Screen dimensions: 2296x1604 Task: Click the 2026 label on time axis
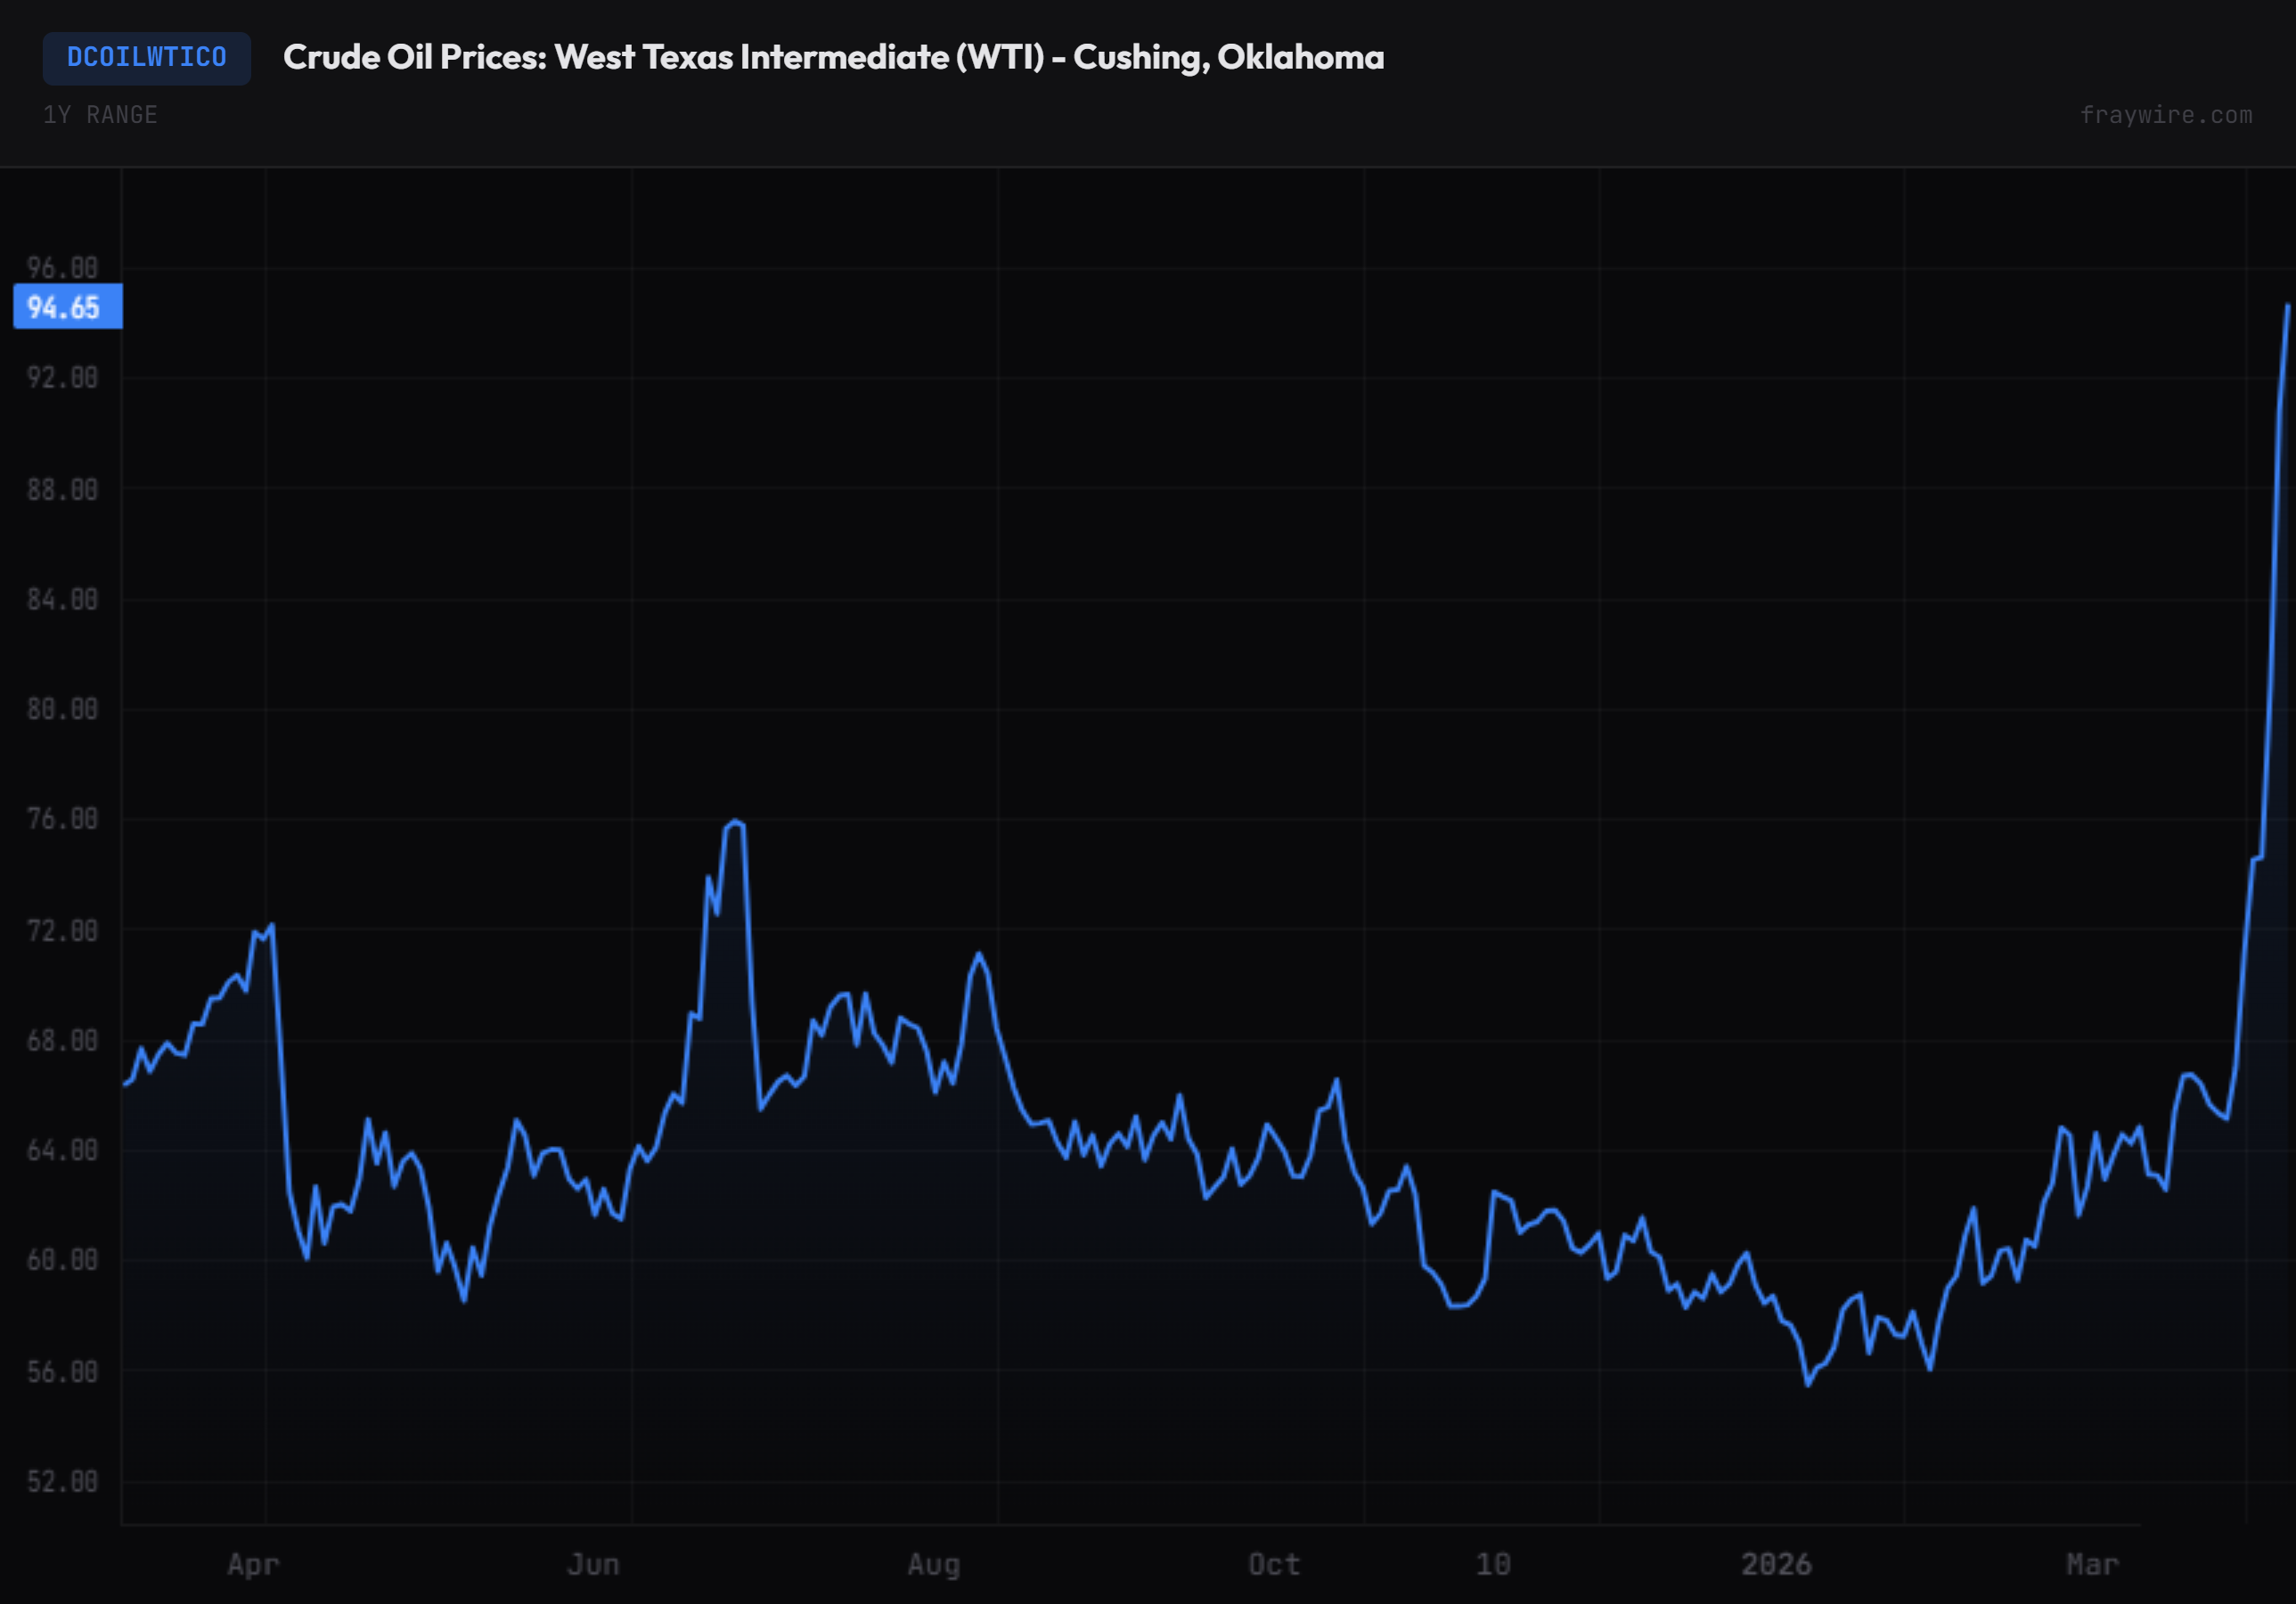pos(1776,1564)
